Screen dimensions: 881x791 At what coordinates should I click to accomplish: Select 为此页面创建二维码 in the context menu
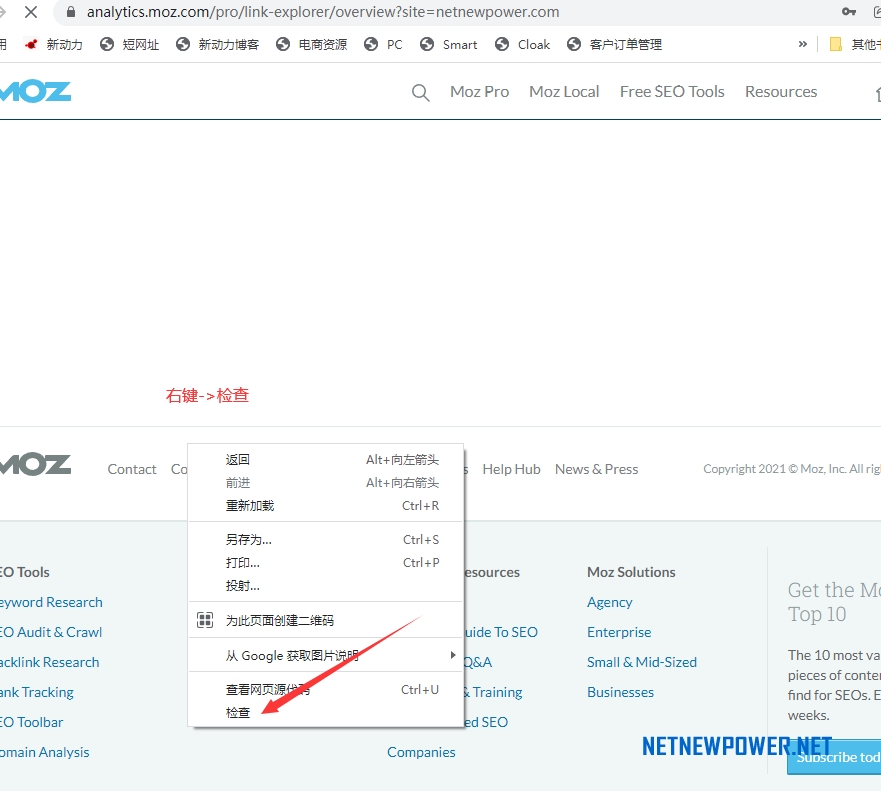pos(325,620)
